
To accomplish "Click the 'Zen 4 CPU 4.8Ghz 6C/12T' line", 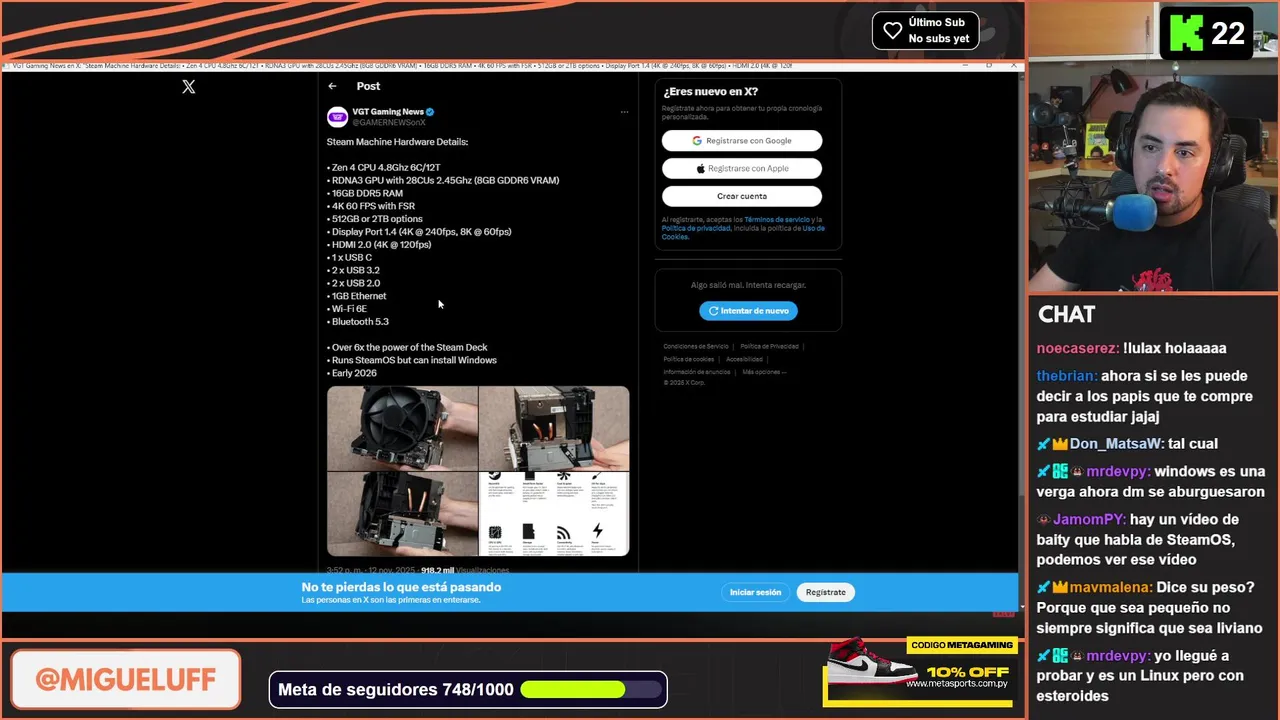I will pos(384,168).
